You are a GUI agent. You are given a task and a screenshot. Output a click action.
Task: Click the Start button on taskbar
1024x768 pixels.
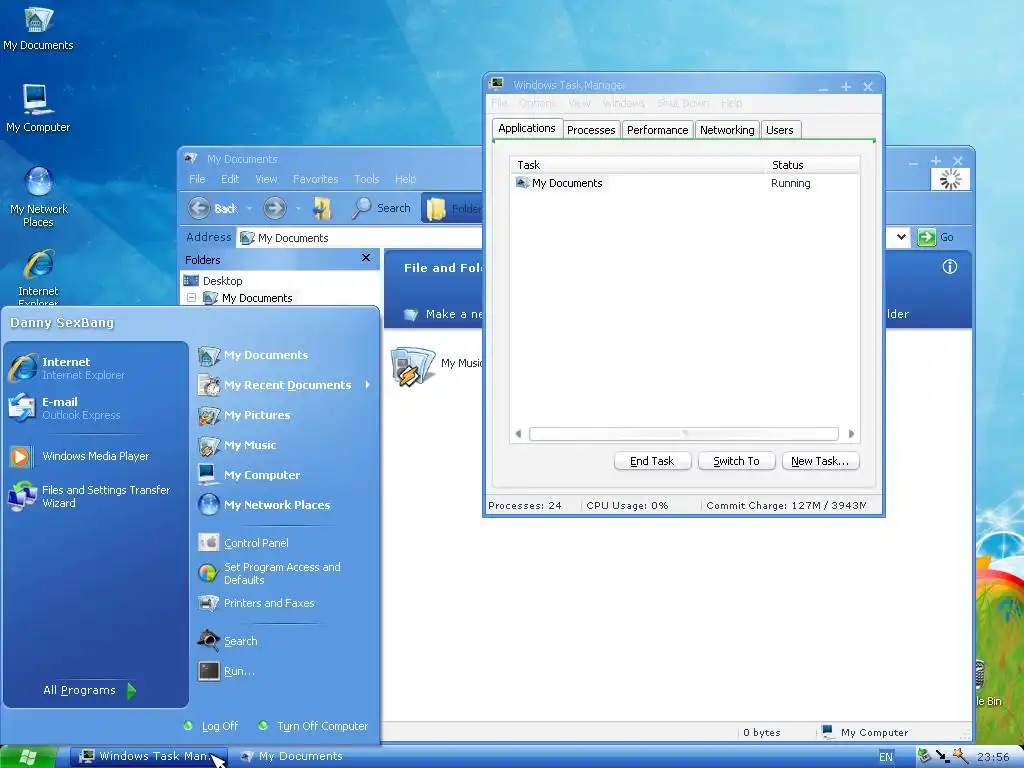point(28,757)
